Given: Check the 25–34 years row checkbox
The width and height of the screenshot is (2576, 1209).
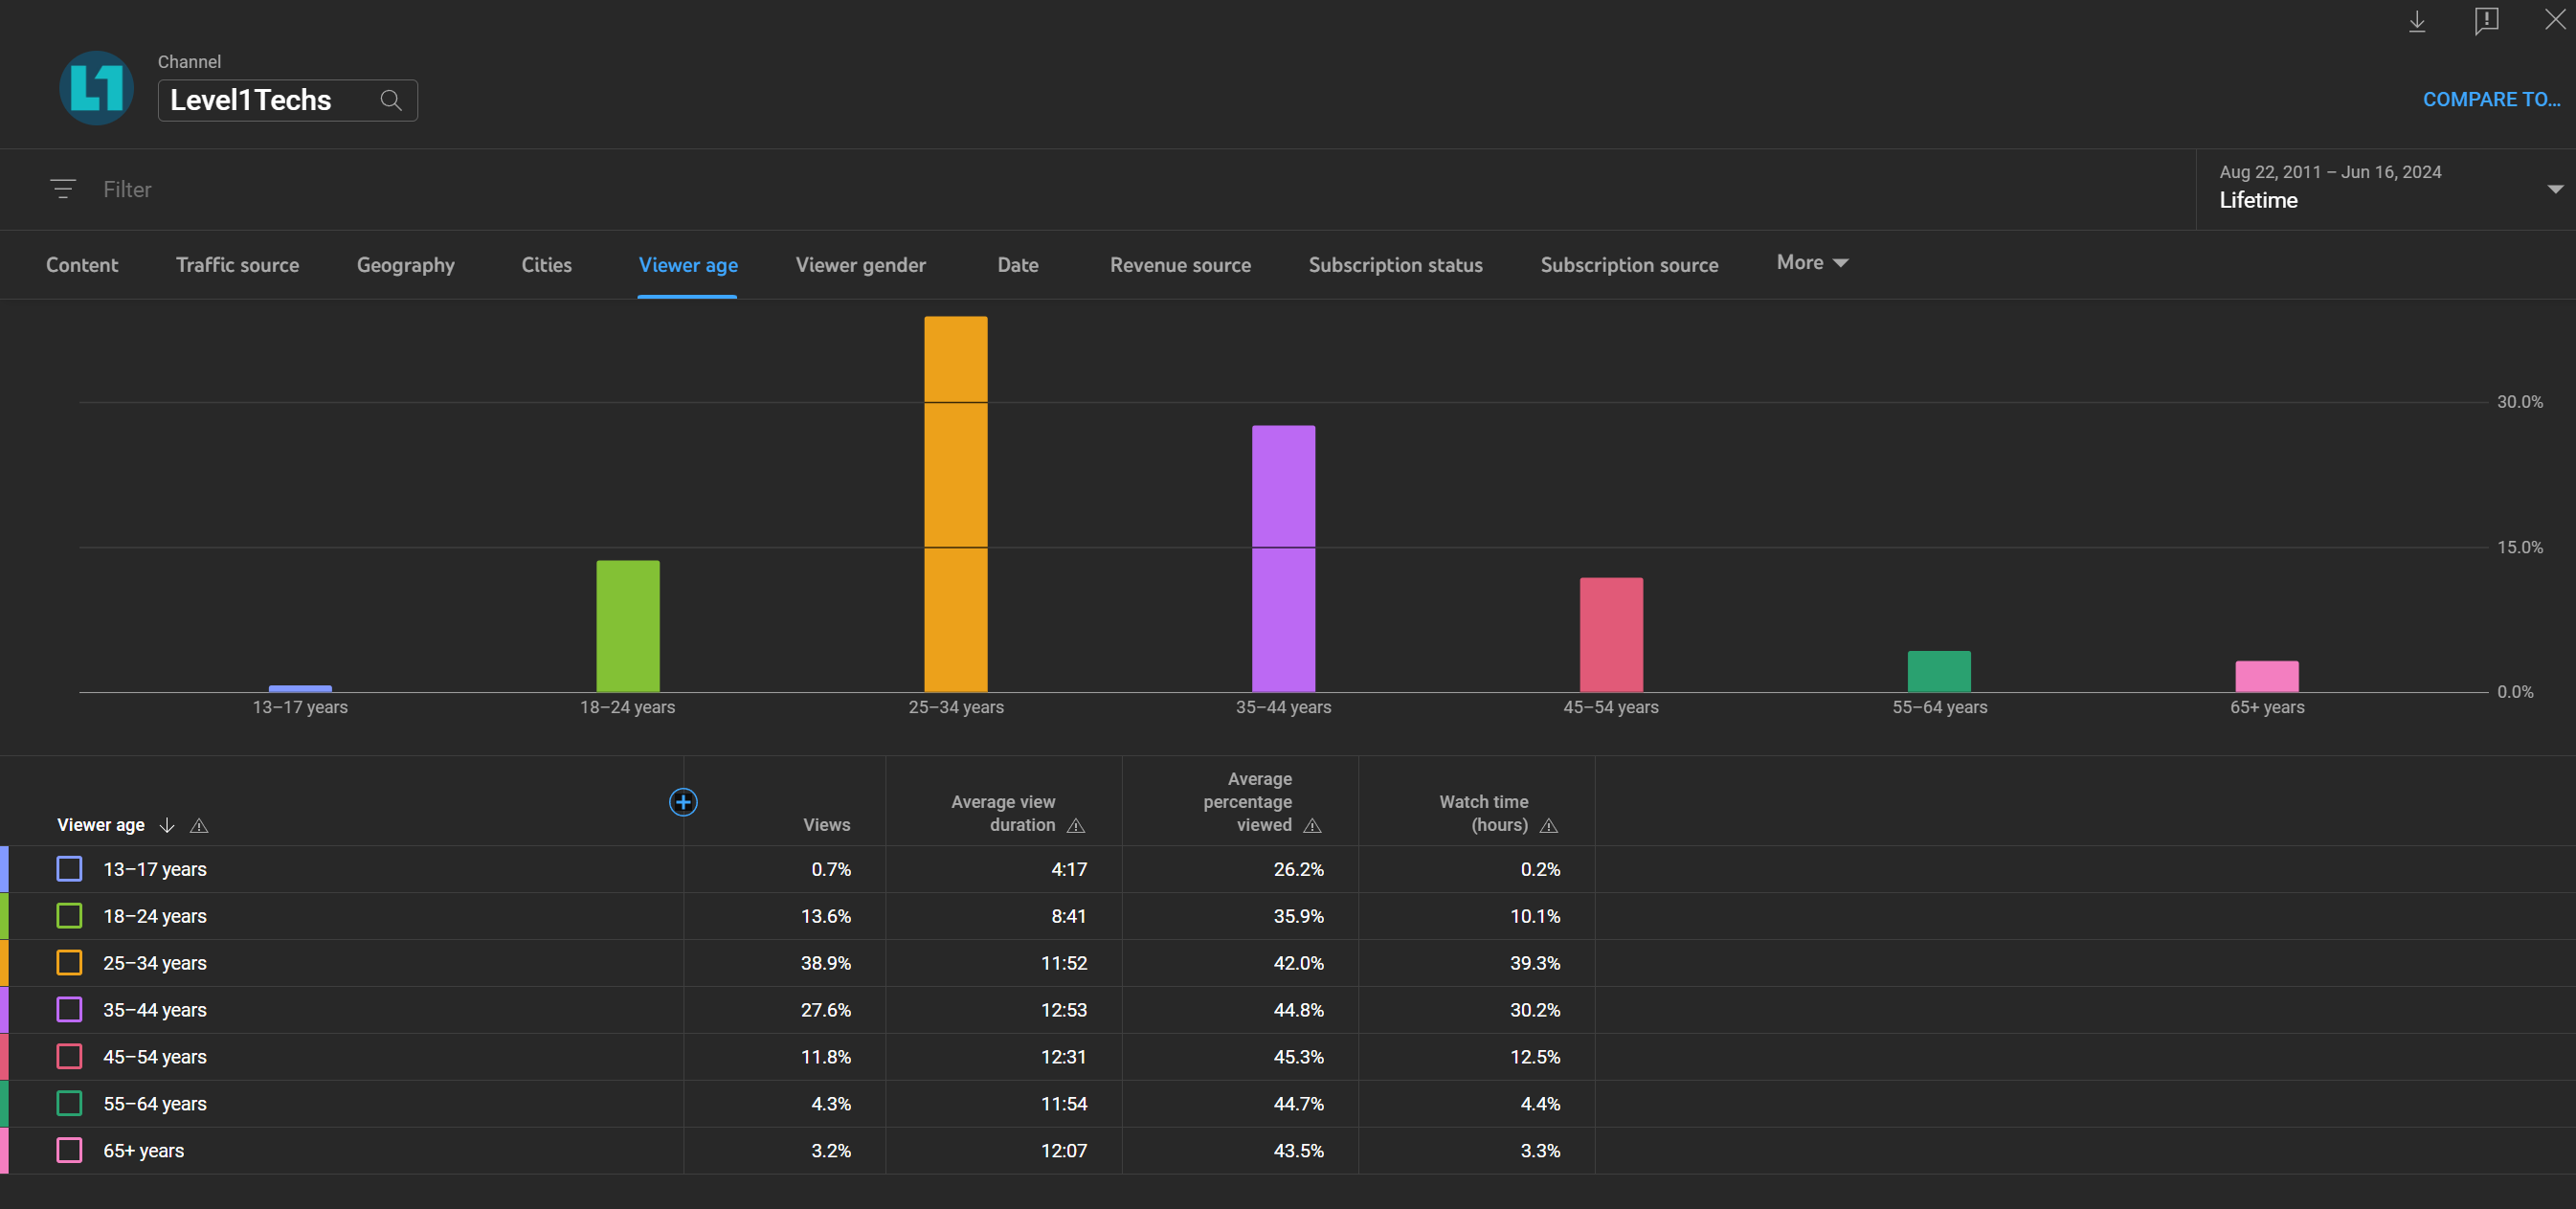Looking at the screenshot, I should [x=69, y=963].
